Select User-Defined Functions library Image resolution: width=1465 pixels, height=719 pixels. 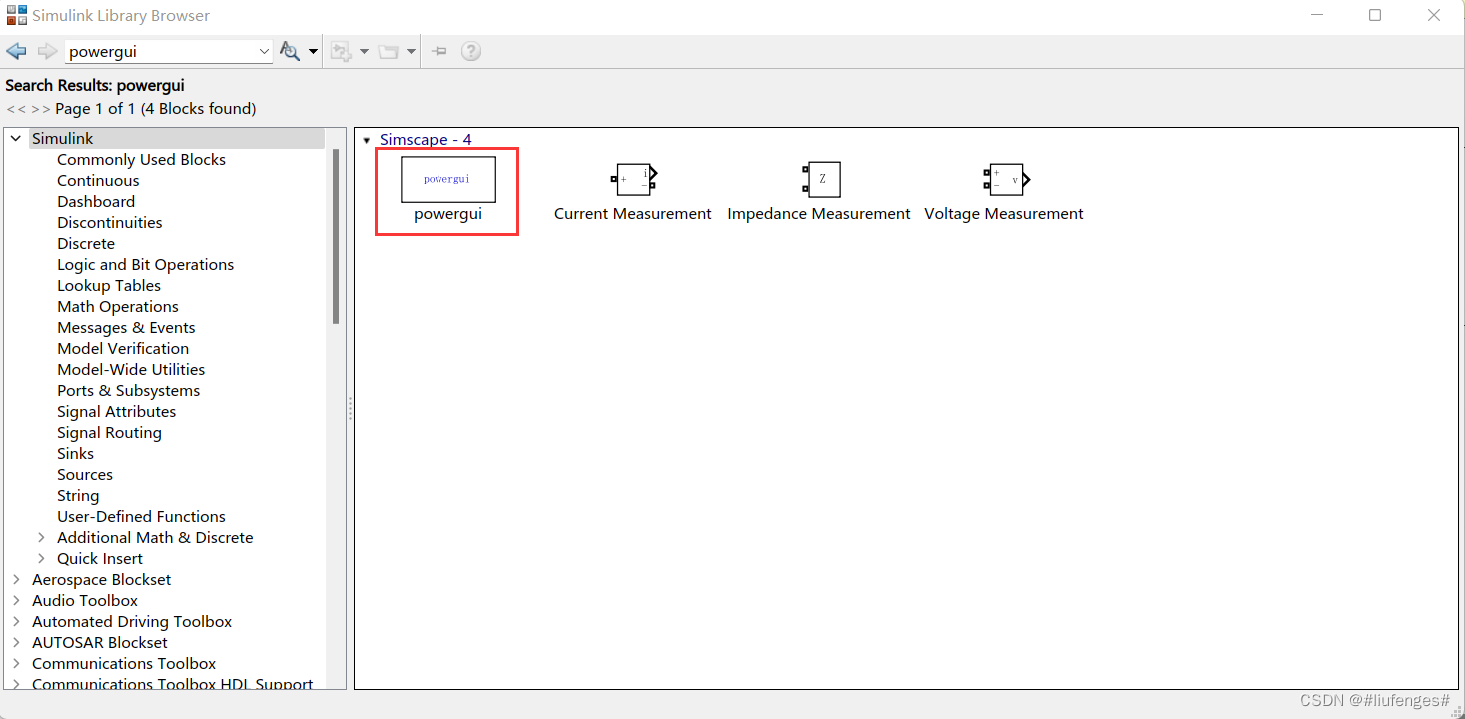click(141, 517)
